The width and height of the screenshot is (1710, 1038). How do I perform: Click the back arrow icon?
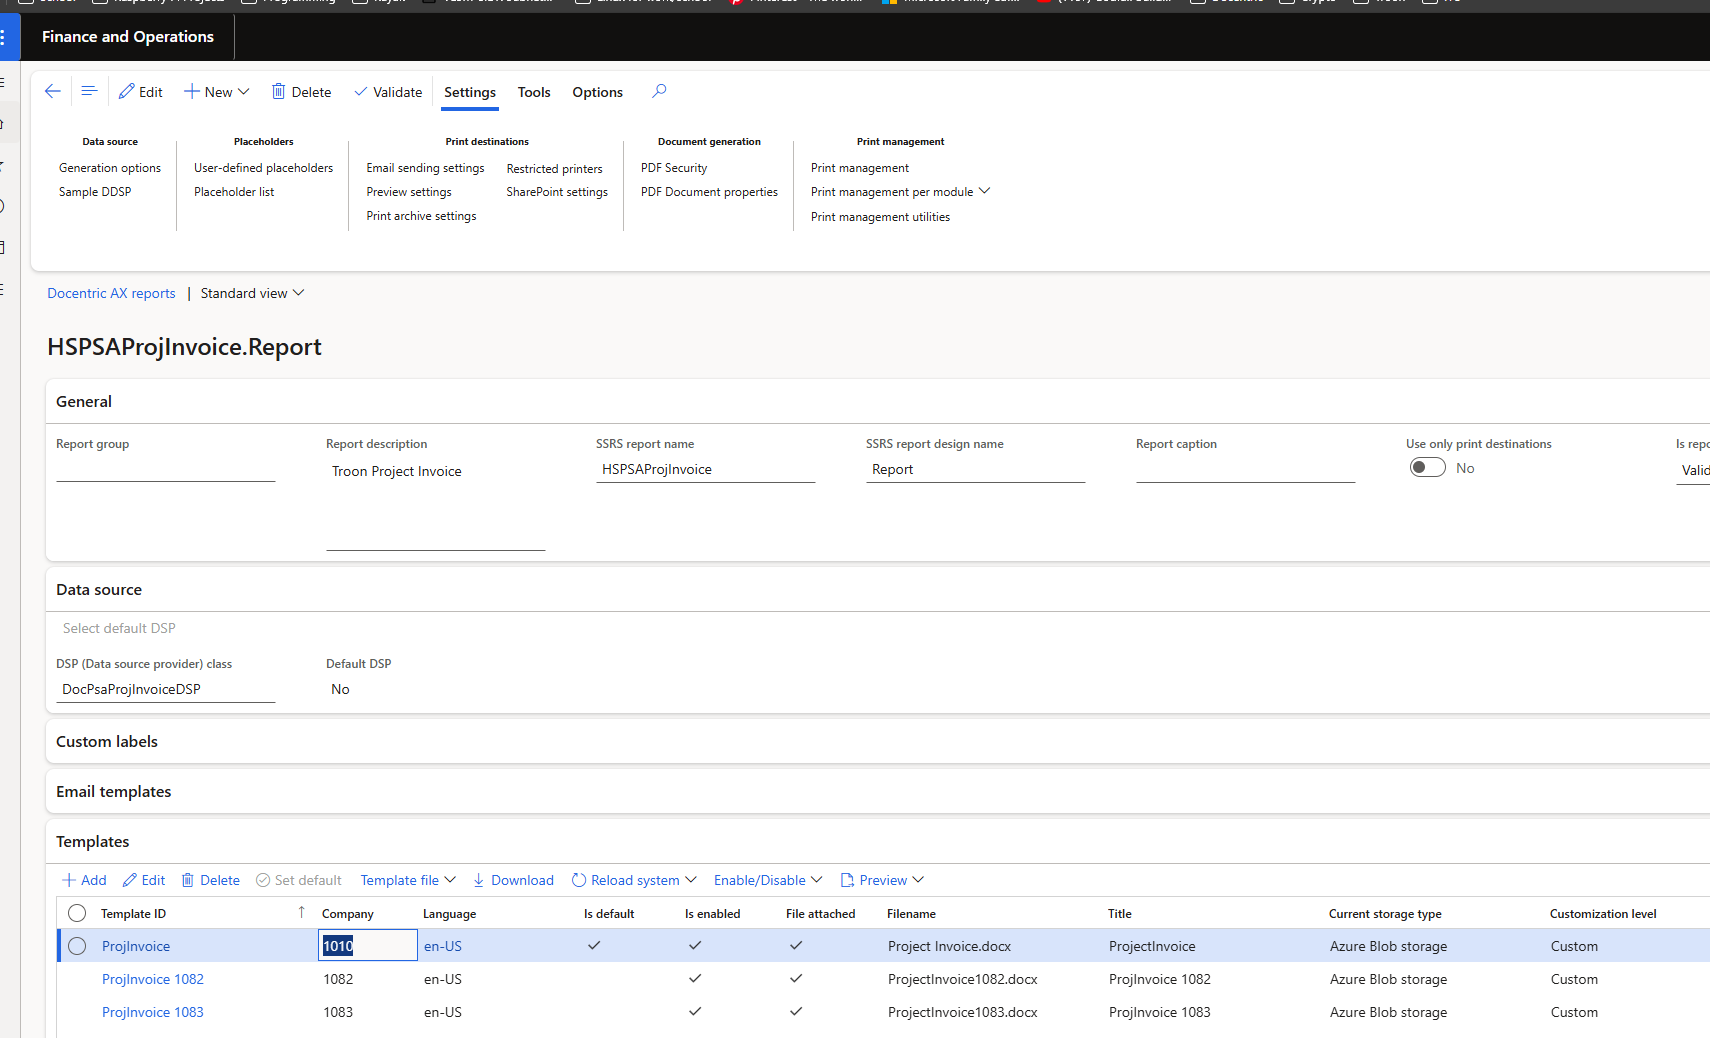click(53, 91)
